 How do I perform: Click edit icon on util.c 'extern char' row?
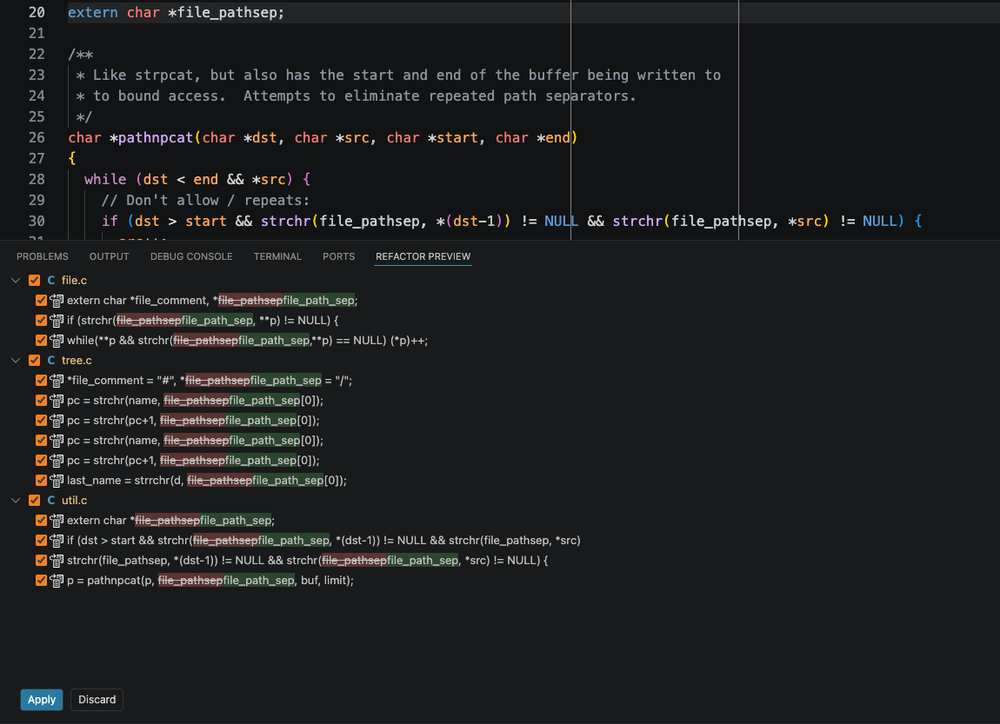[57, 521]
